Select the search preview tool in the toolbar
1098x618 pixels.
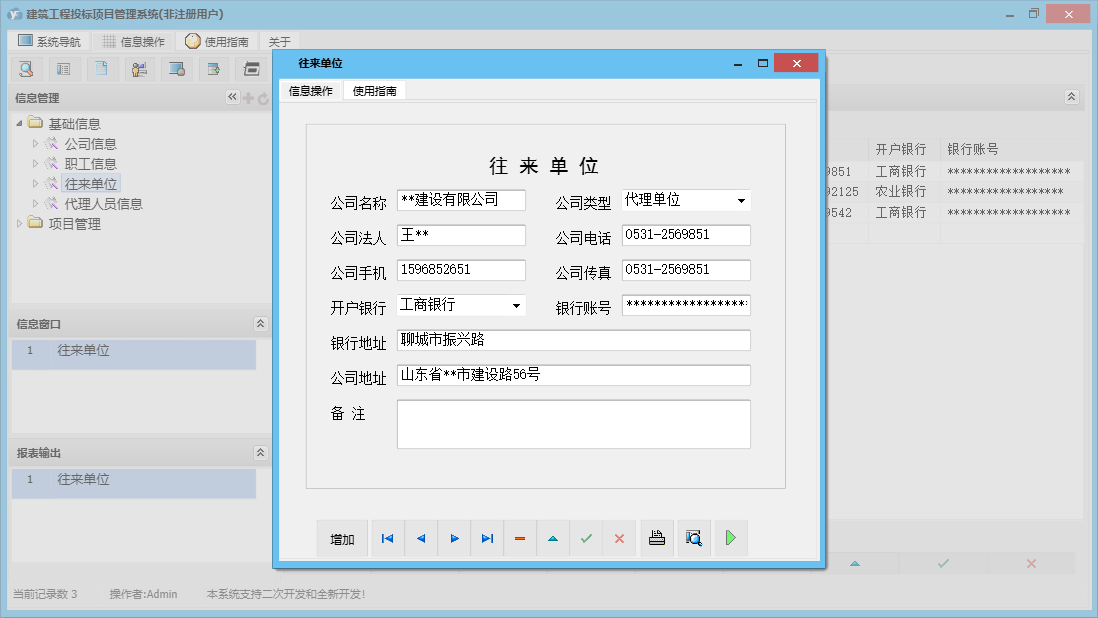coord(25,68)
